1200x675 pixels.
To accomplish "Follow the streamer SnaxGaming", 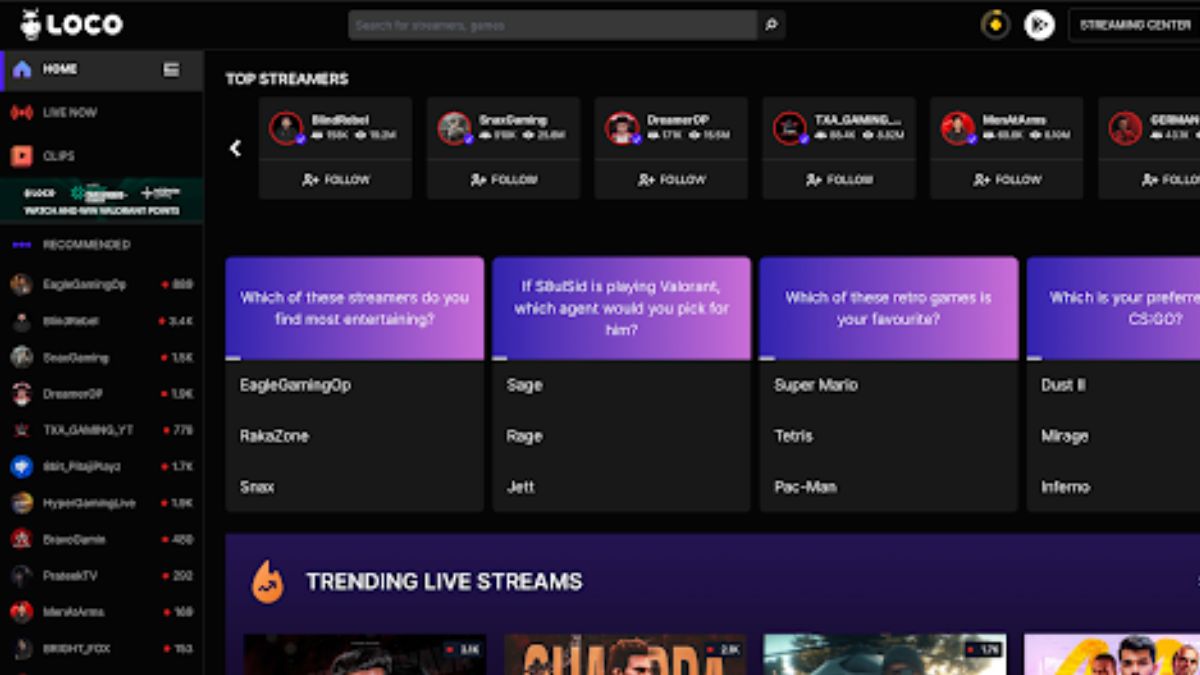I will tap(503, 180).
